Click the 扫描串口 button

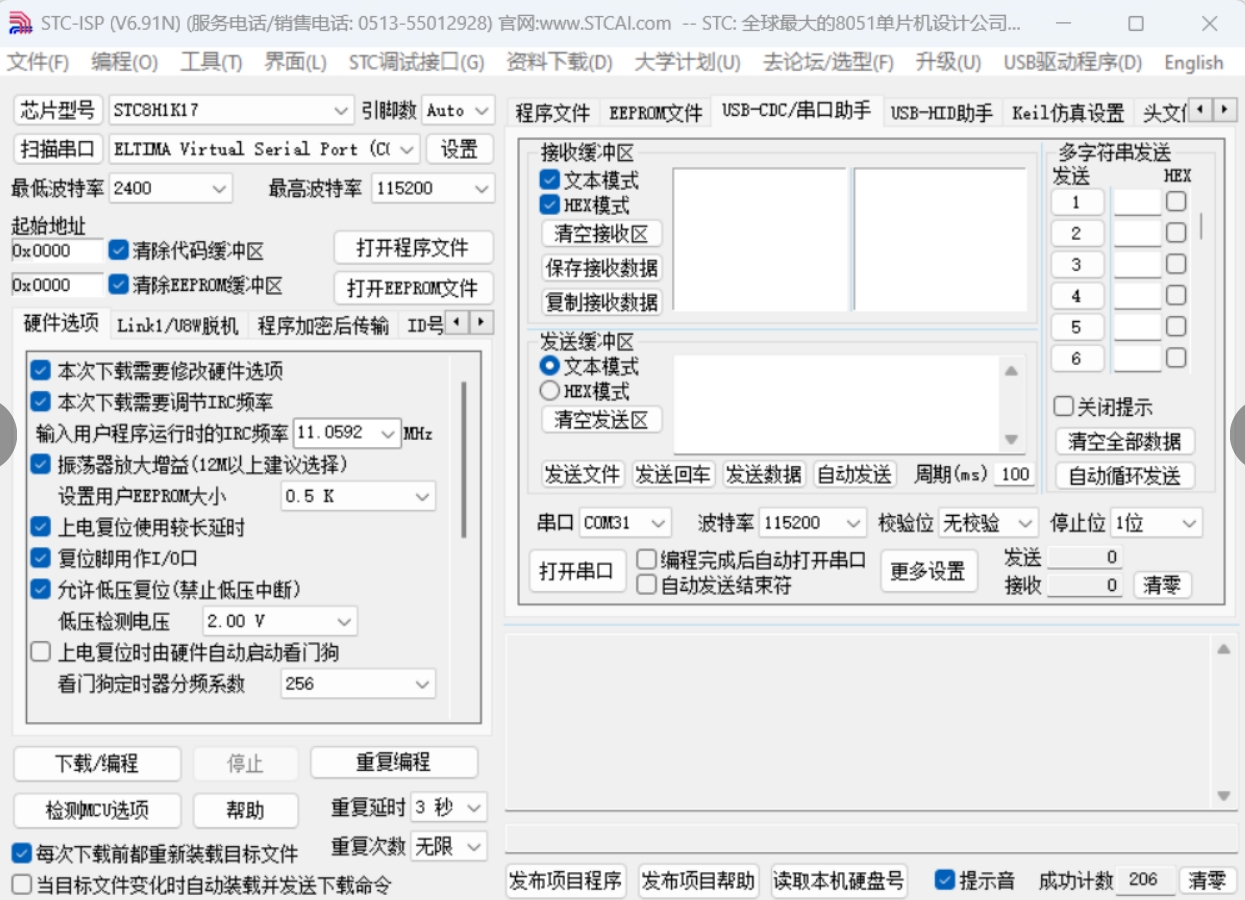(58, 149)
